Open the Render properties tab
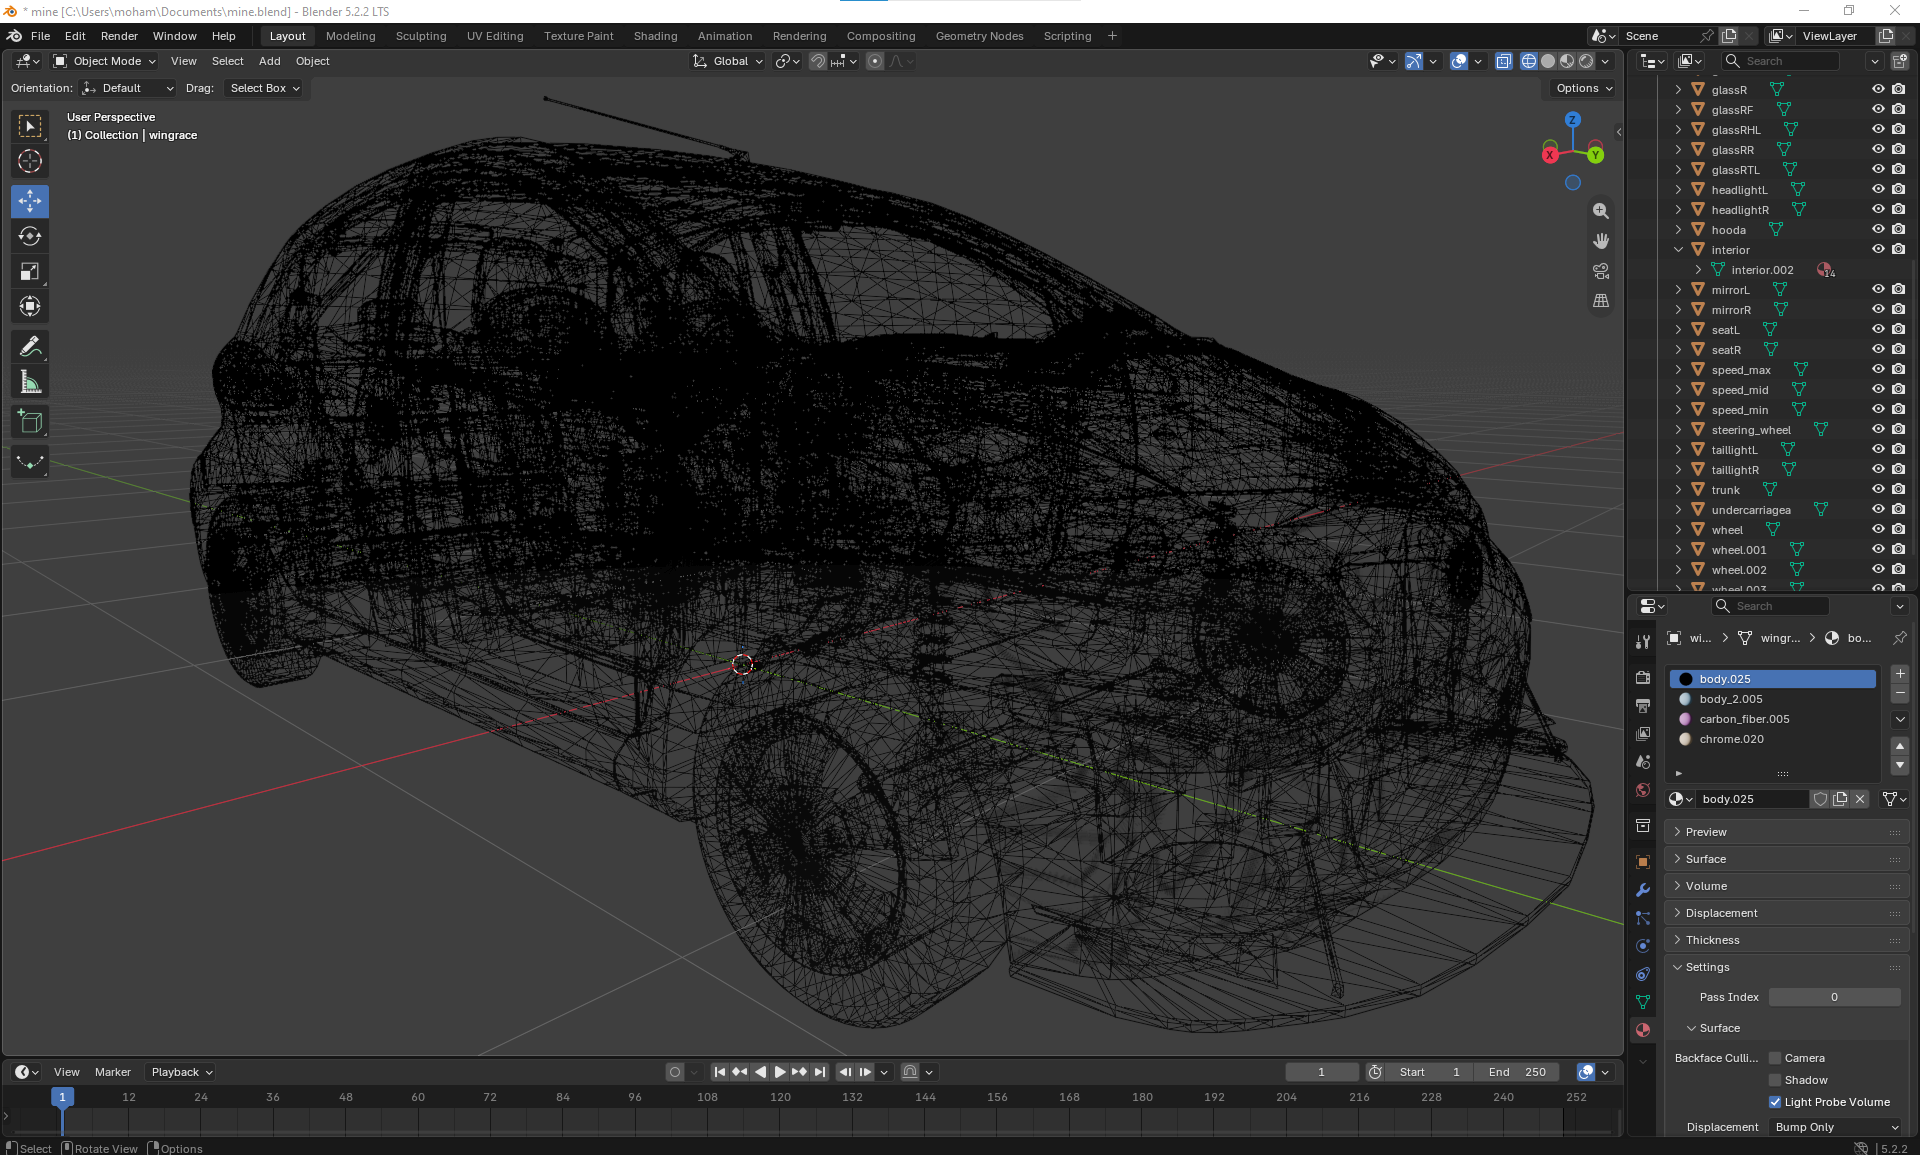The width and height of the screenshot is (1920, 1155). coord(1642,678)
